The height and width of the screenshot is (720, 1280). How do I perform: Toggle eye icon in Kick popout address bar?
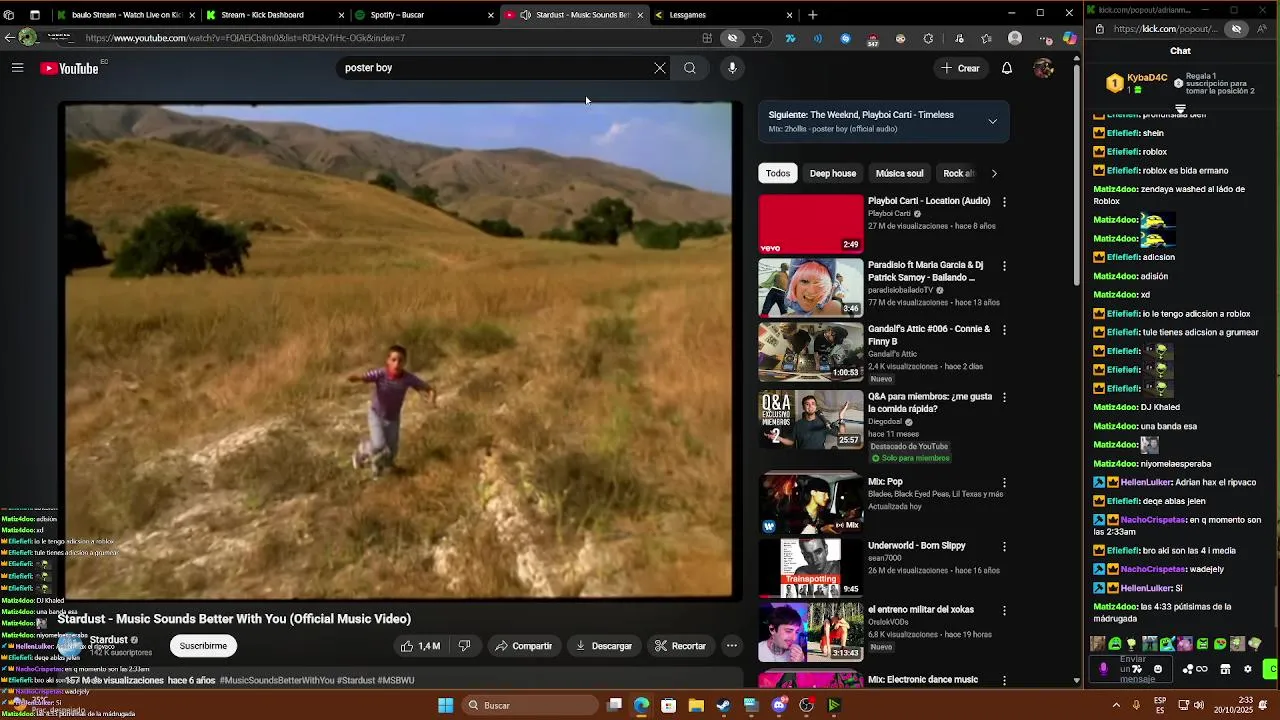coord(1236,29)
